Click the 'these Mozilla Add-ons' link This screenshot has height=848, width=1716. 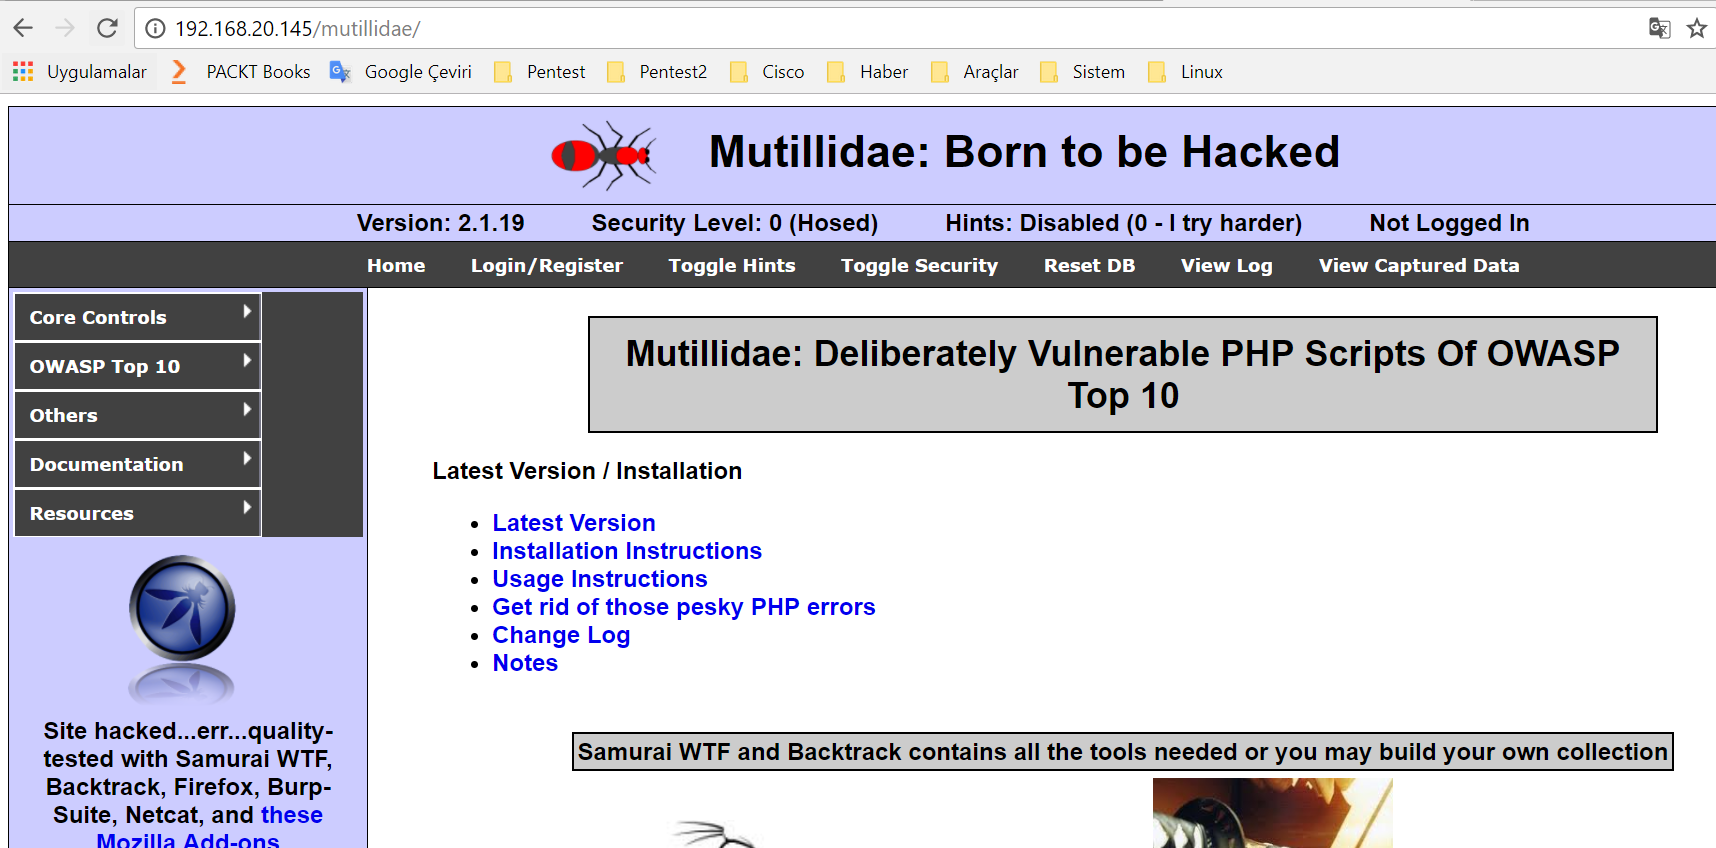pos(291,815)
